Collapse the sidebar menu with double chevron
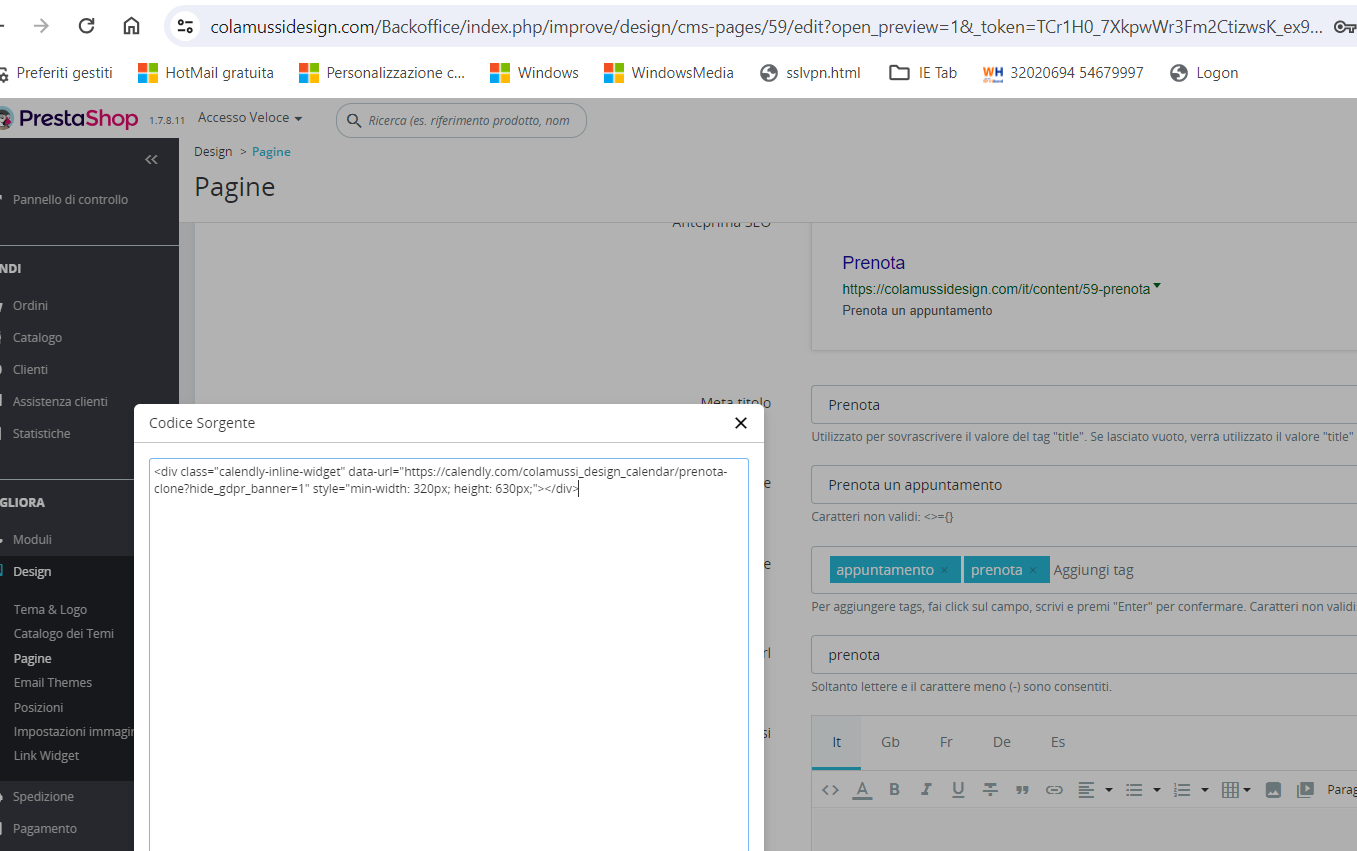The width and height of the screenshot is (1357, 851). (151, 160)
